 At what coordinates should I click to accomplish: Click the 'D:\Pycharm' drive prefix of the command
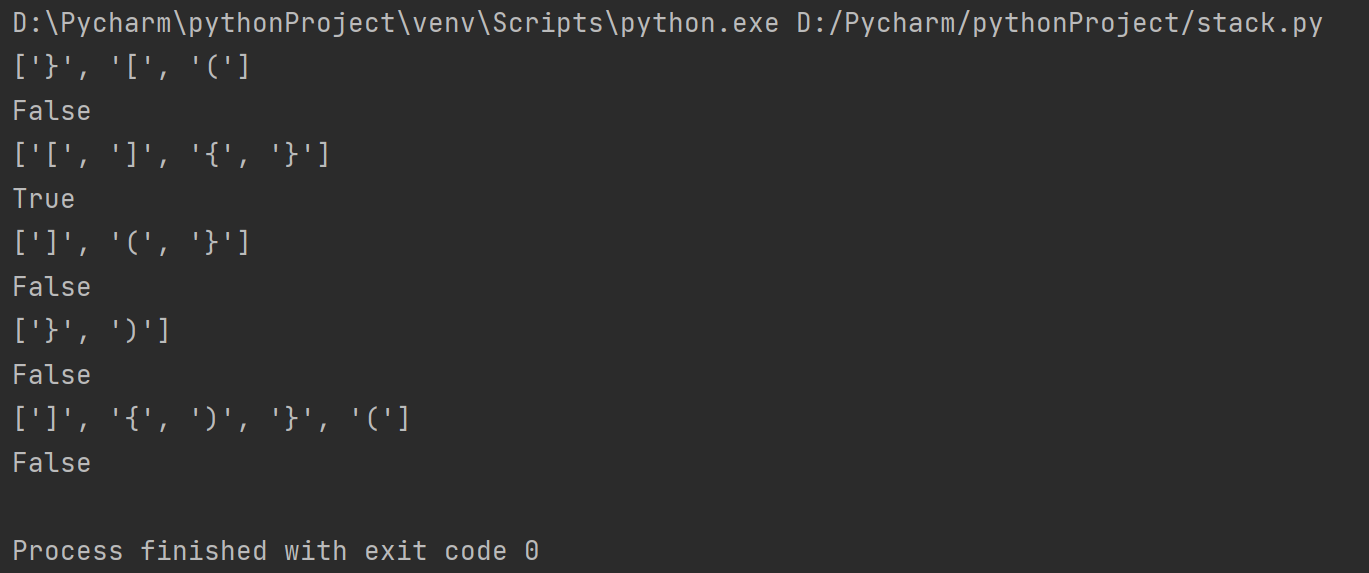(x=92, y=23)
